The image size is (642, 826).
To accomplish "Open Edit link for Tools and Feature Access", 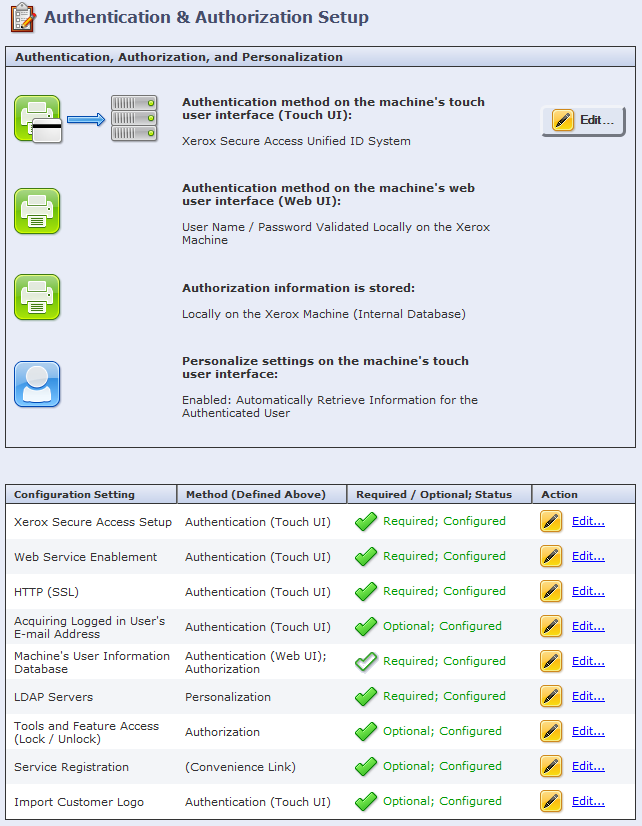I will [x=588, y=732].
